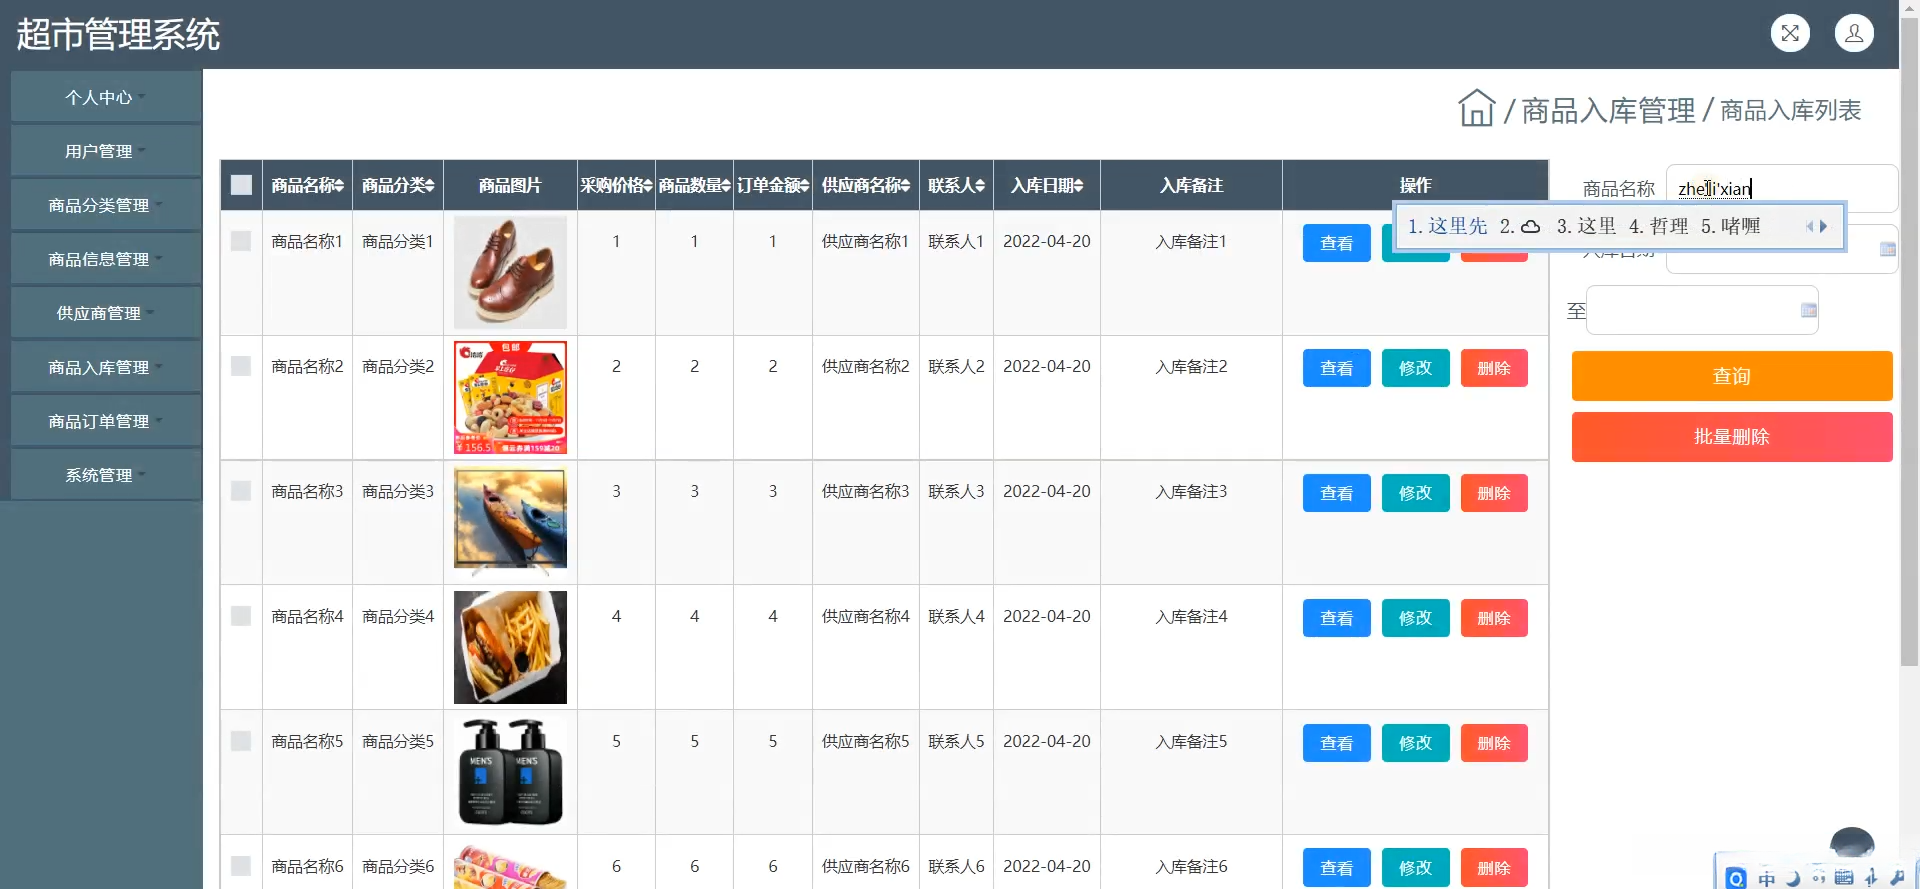Open the IME soft keyboard icon

pos(1844,878)
